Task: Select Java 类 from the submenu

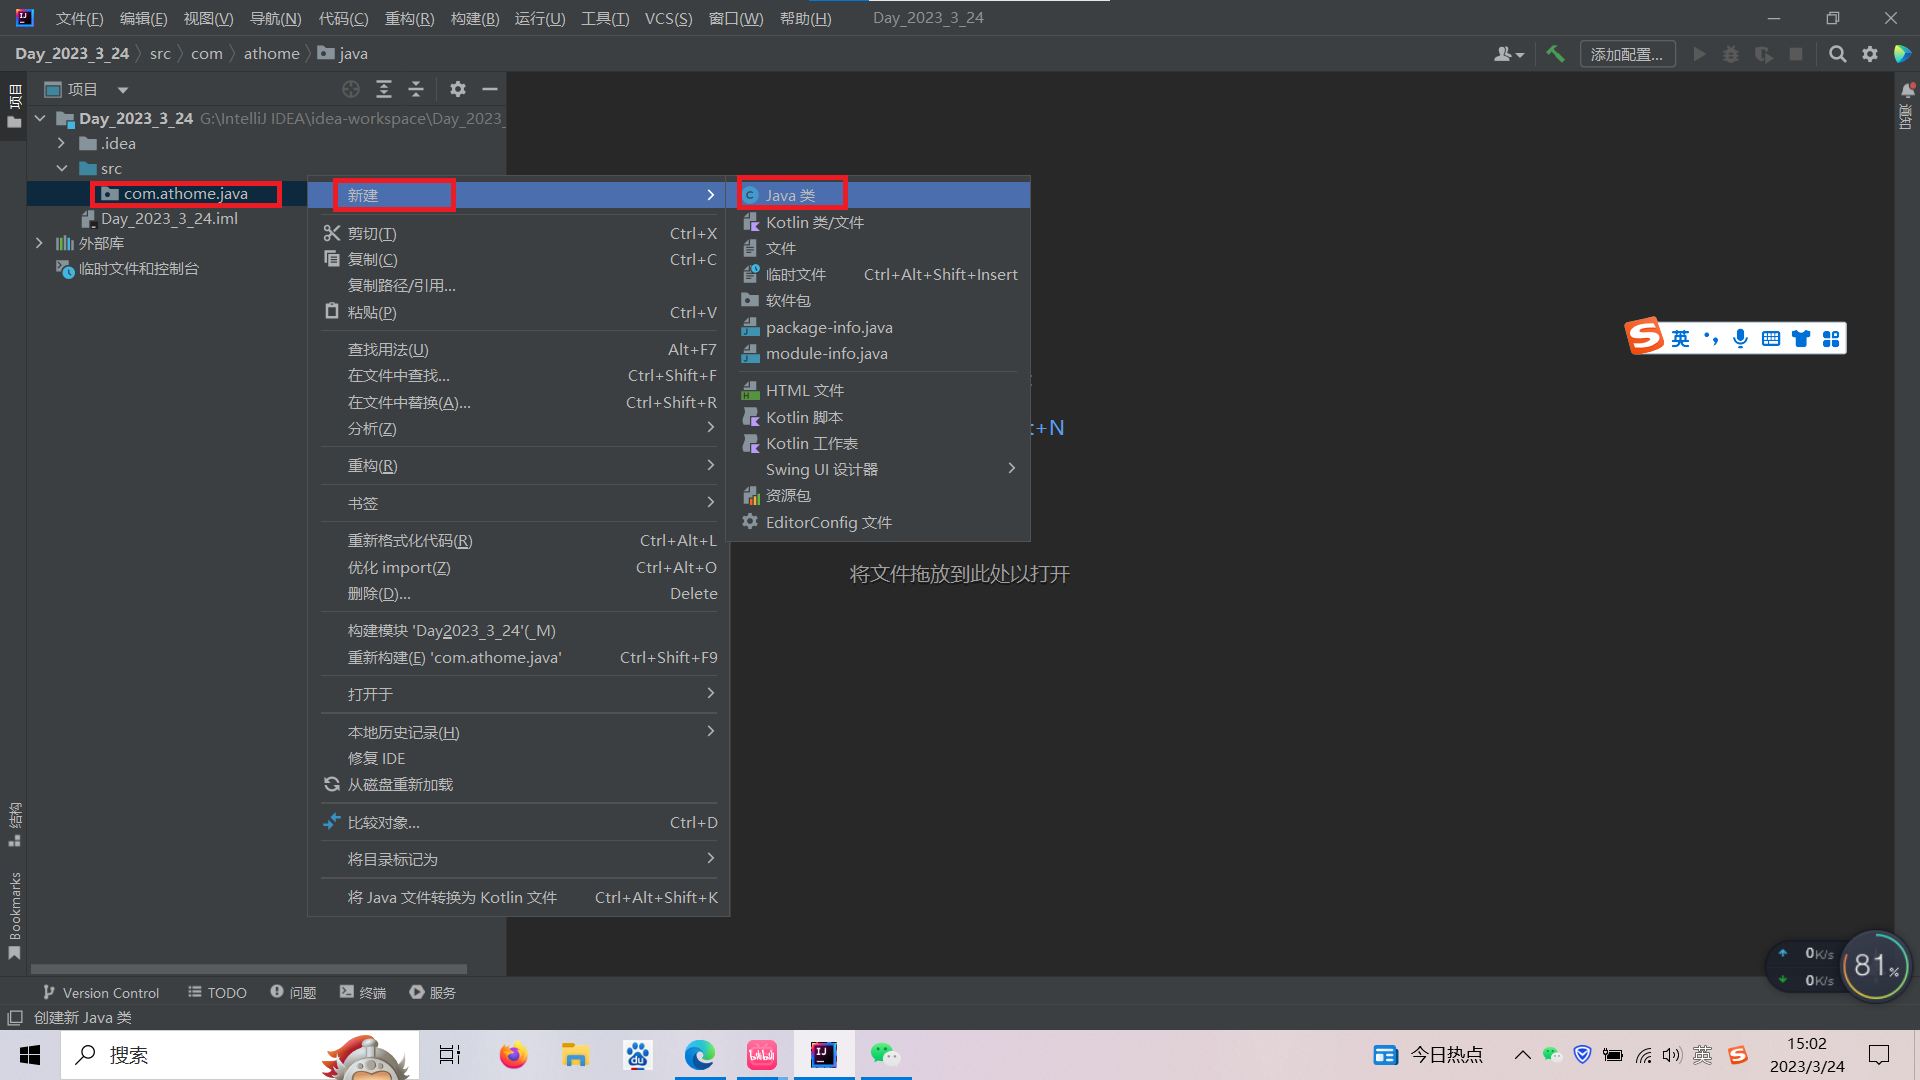Action: point(790,195)
